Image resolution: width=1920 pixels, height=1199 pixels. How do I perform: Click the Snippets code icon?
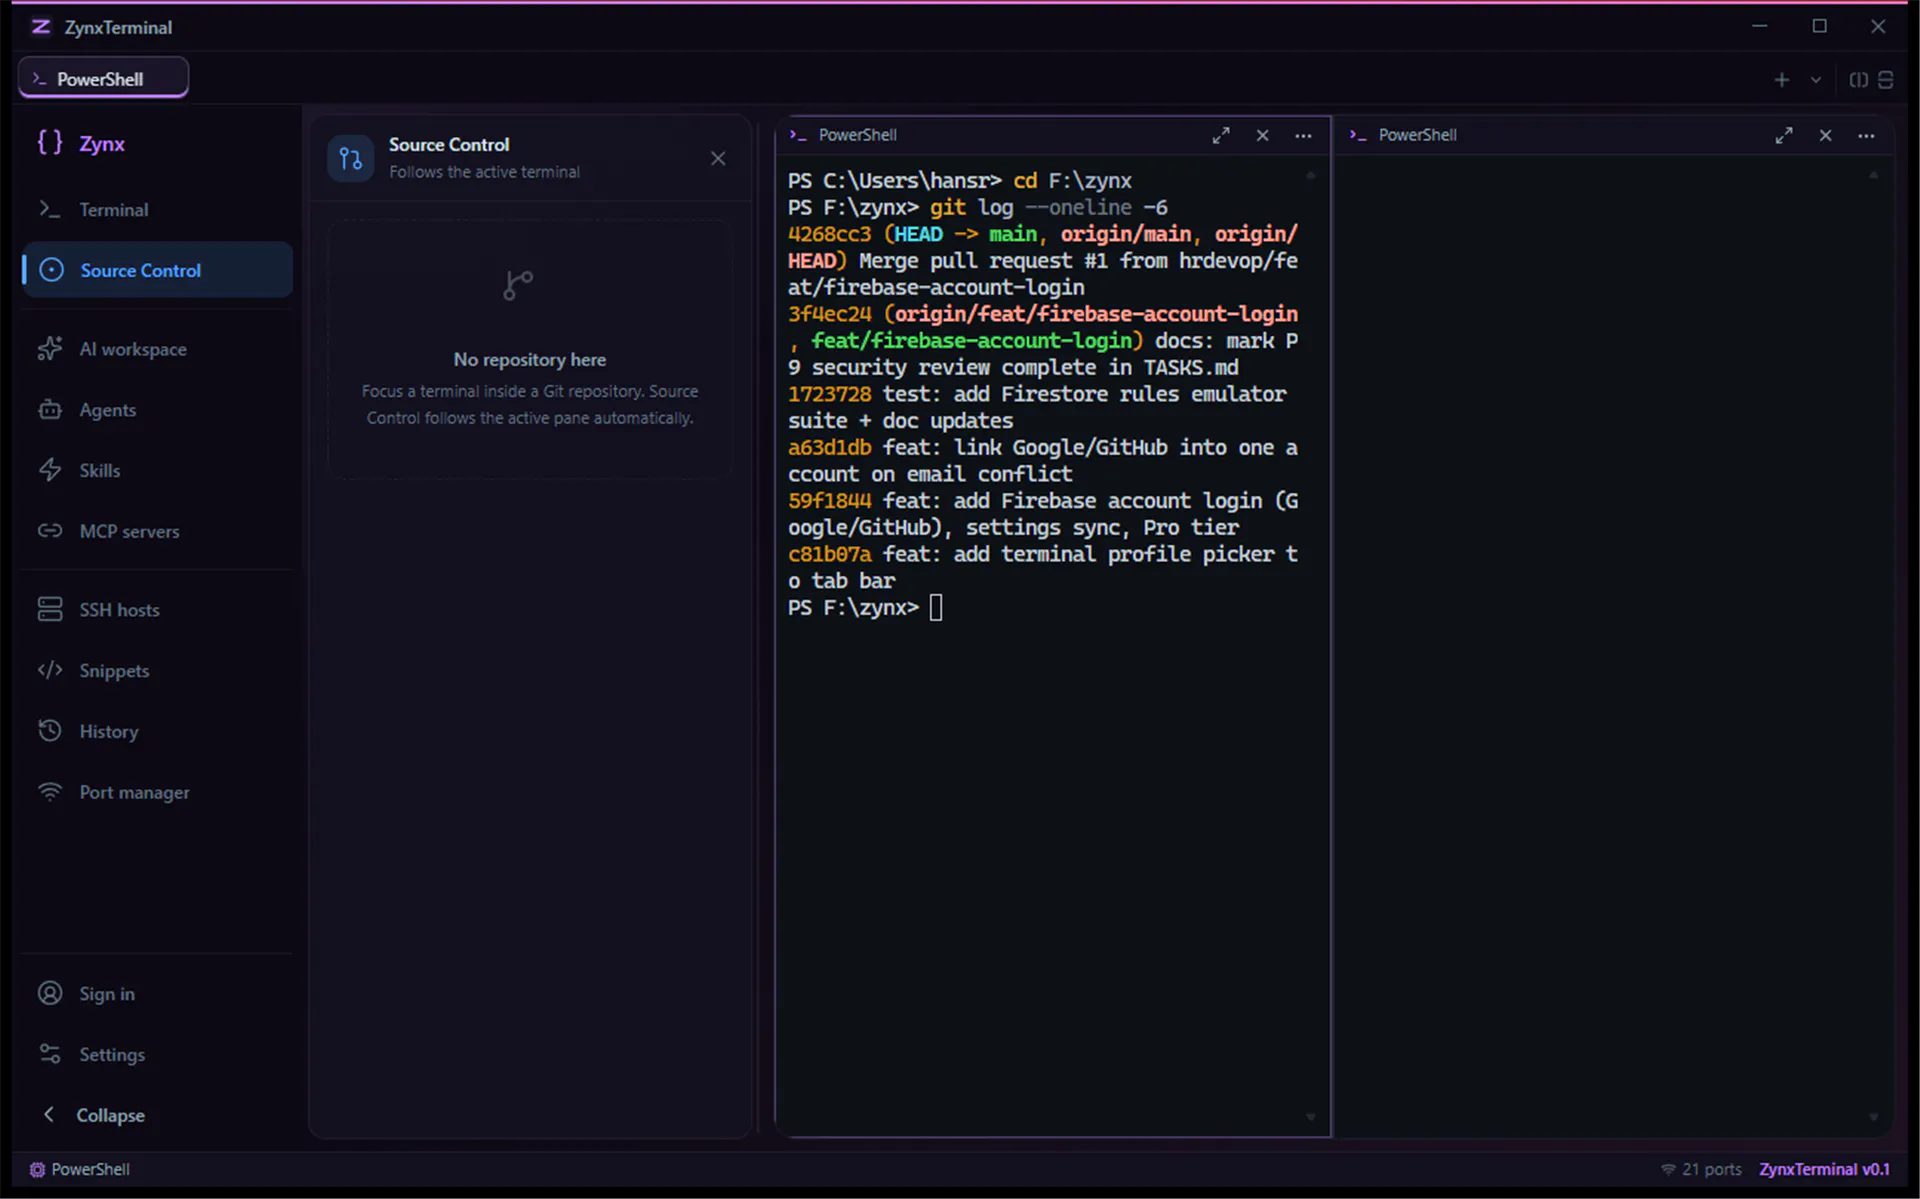click(x=50, y=670)
